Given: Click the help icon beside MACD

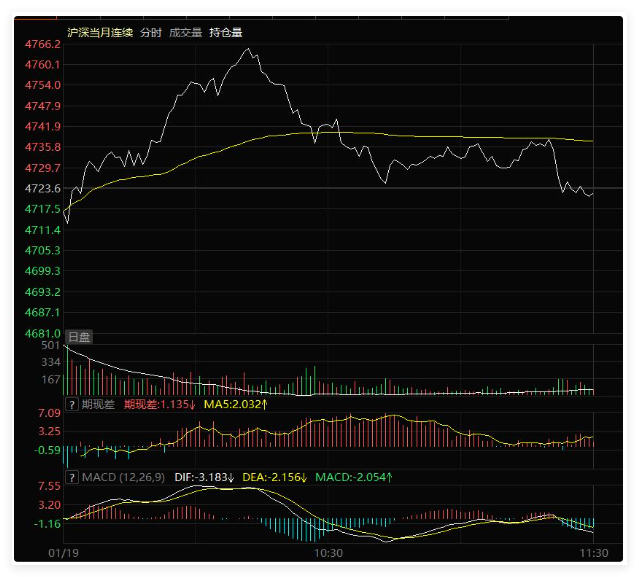Looking at the screenshot, I should [x=72, y=478].
